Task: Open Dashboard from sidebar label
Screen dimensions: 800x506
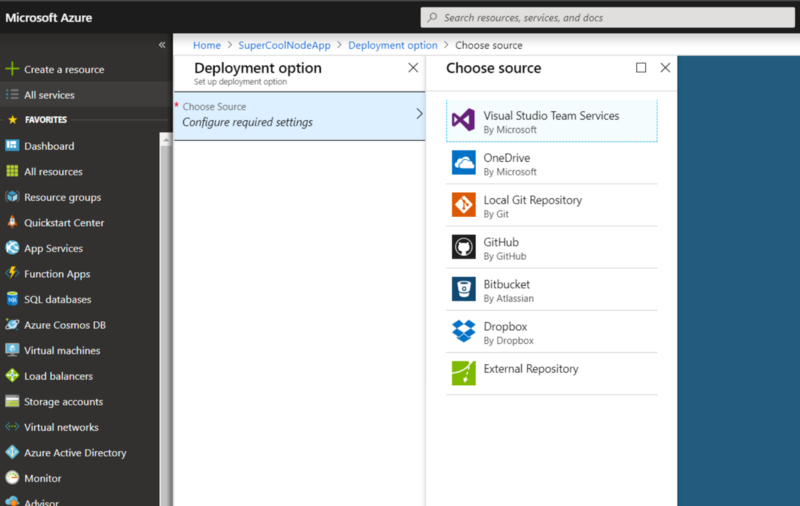Action: click(x=49, y=146)
